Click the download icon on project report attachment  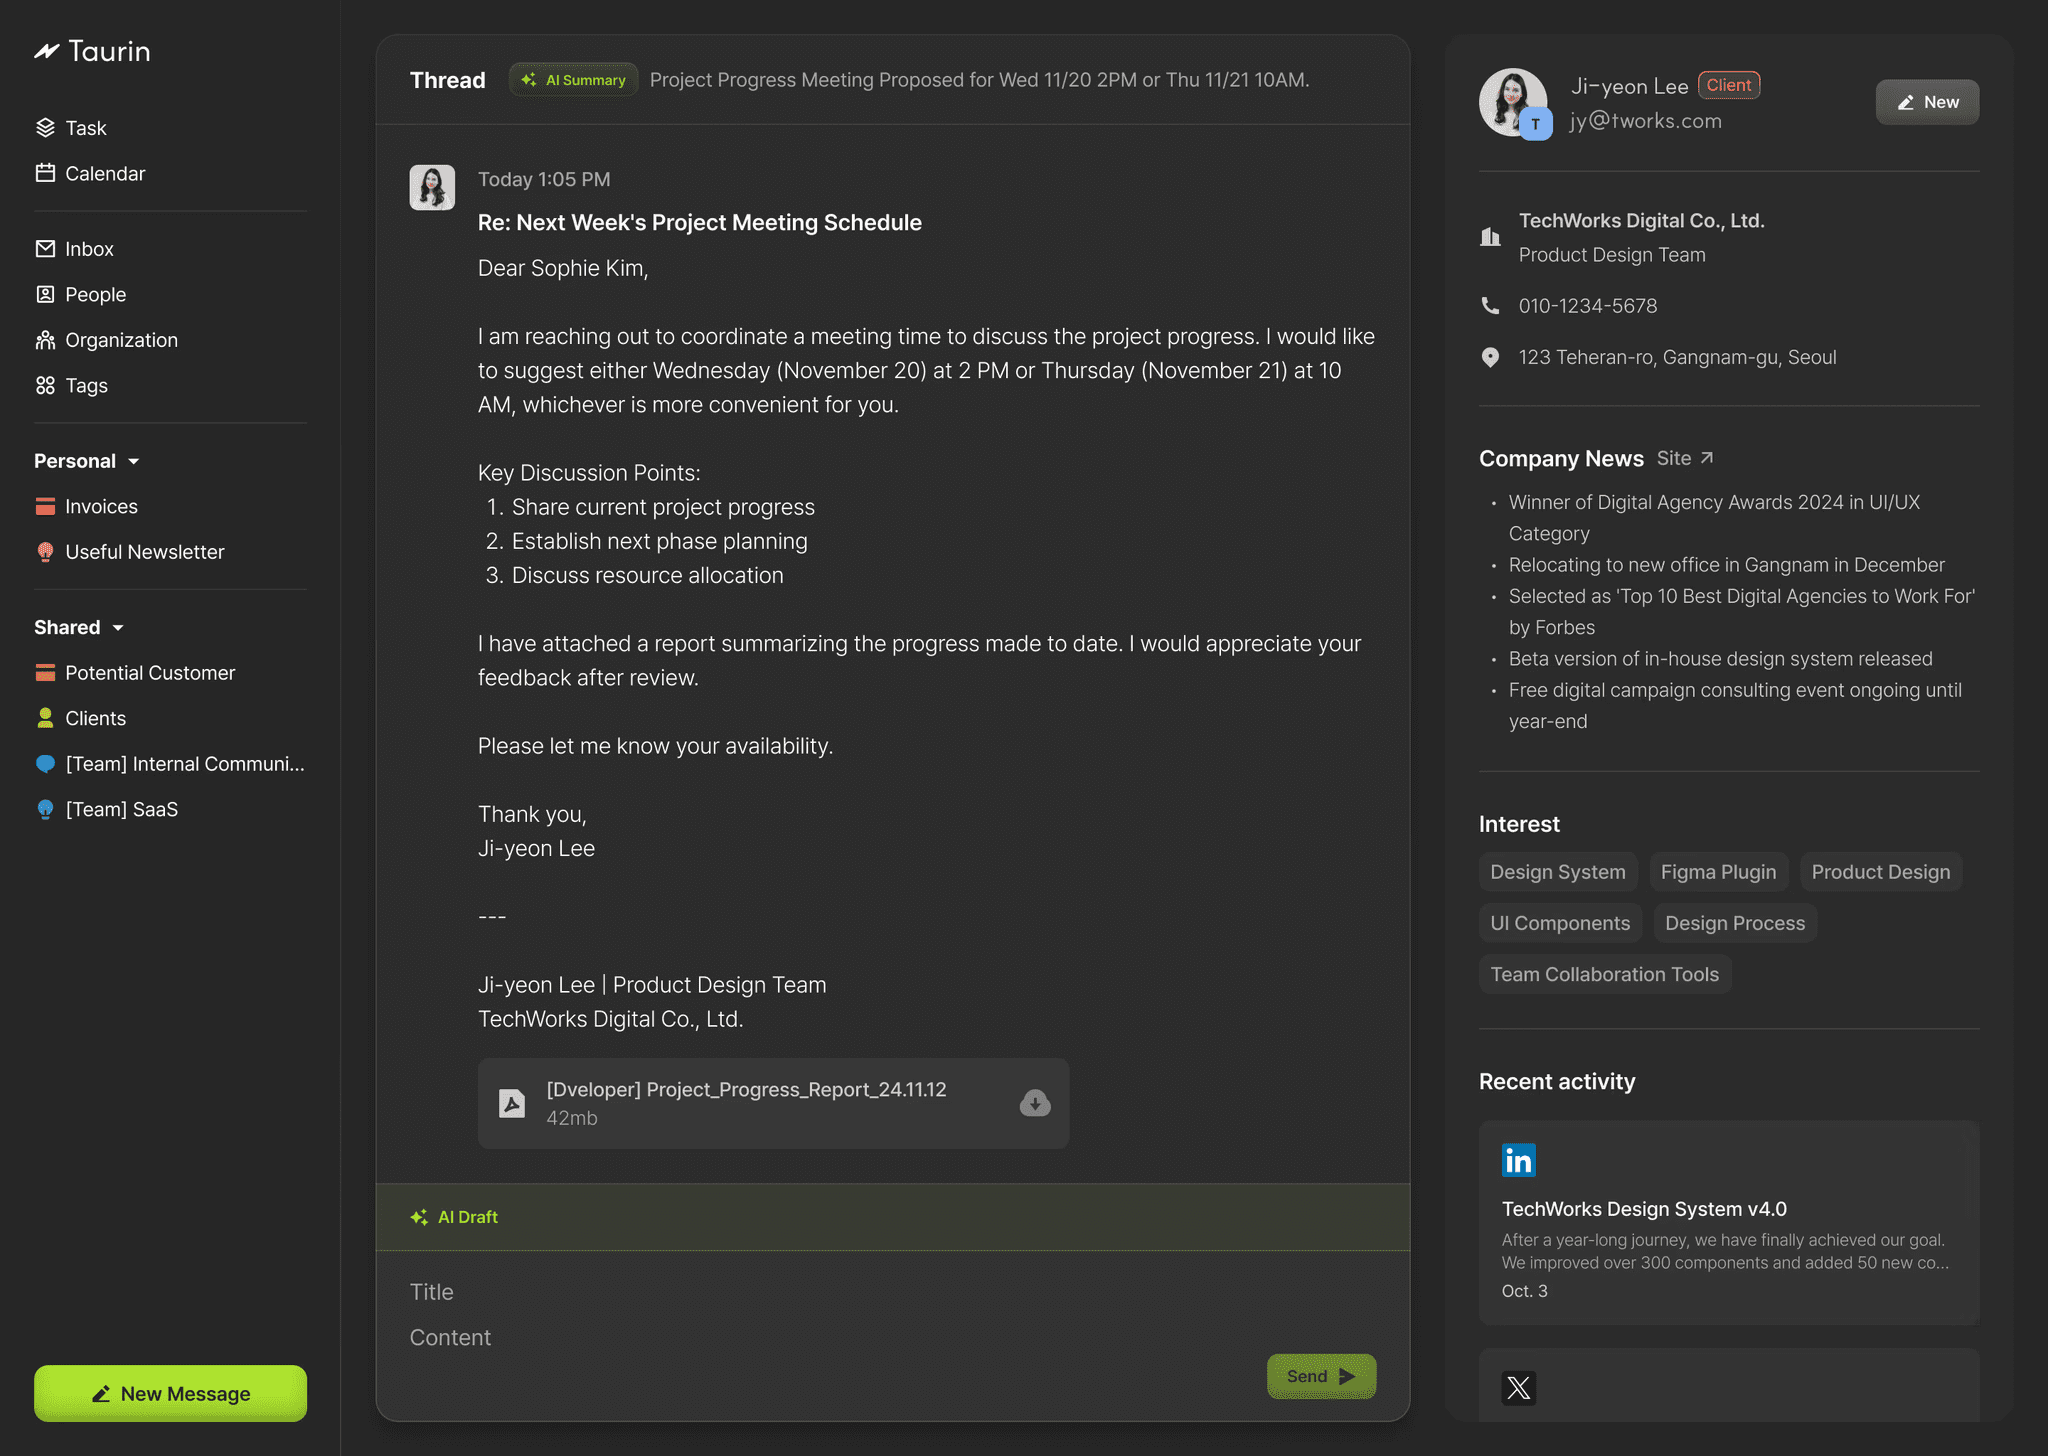click(1033, 1101)
